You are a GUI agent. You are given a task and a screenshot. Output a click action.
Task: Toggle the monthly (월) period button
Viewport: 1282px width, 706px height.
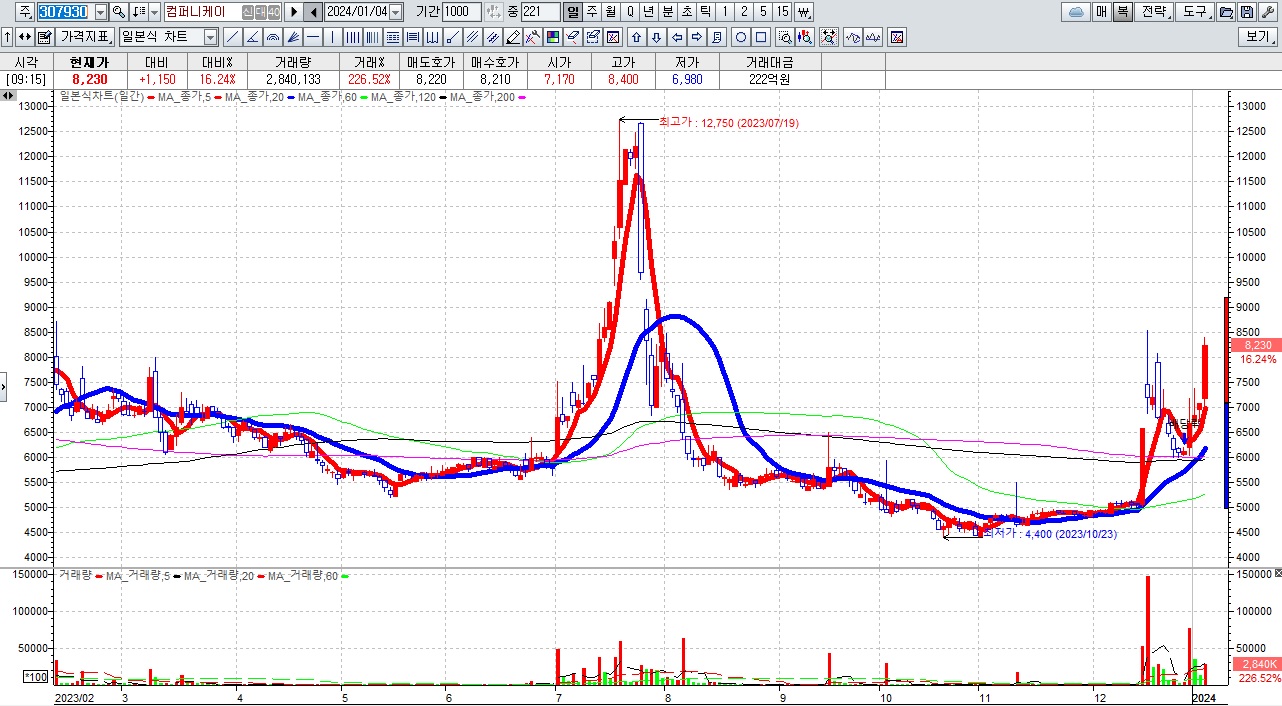[x=611, y=12]
